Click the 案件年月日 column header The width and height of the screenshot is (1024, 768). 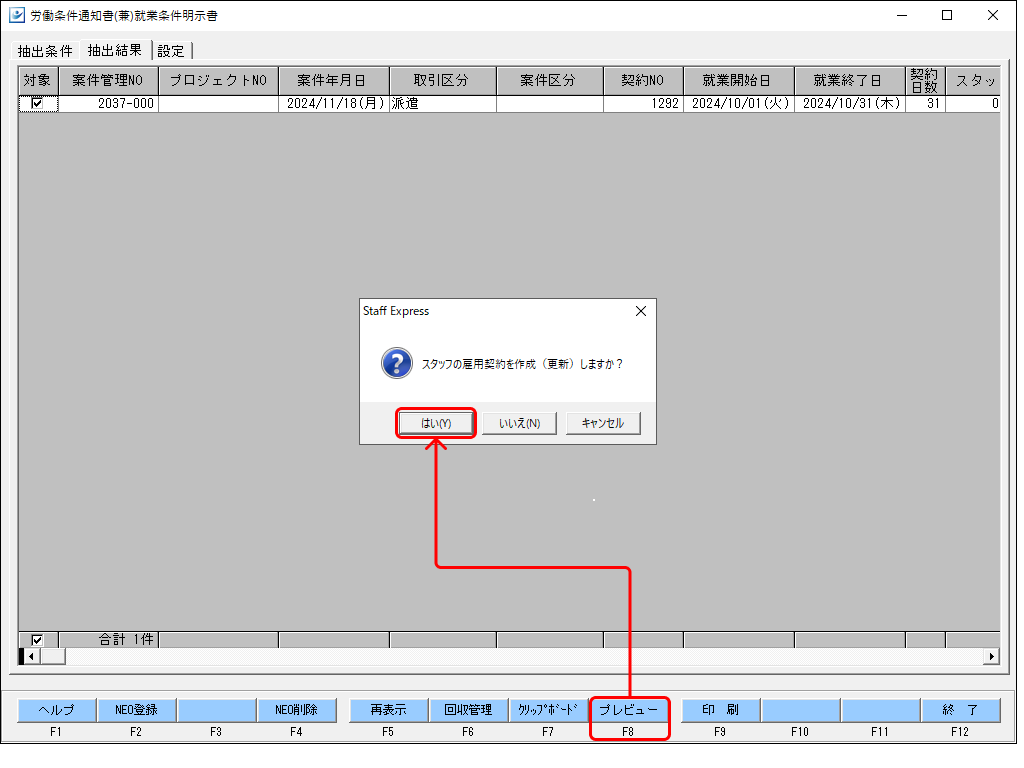[334, 80]
